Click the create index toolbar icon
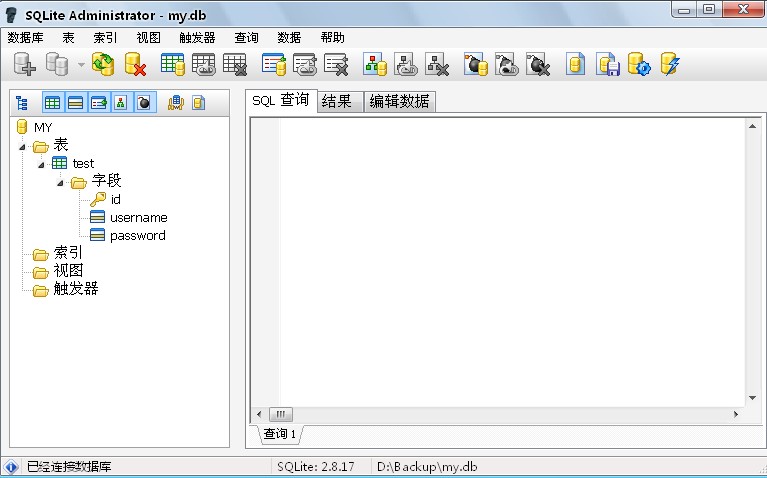The width and height of the screenshot is (767, 478). point(273,64)
